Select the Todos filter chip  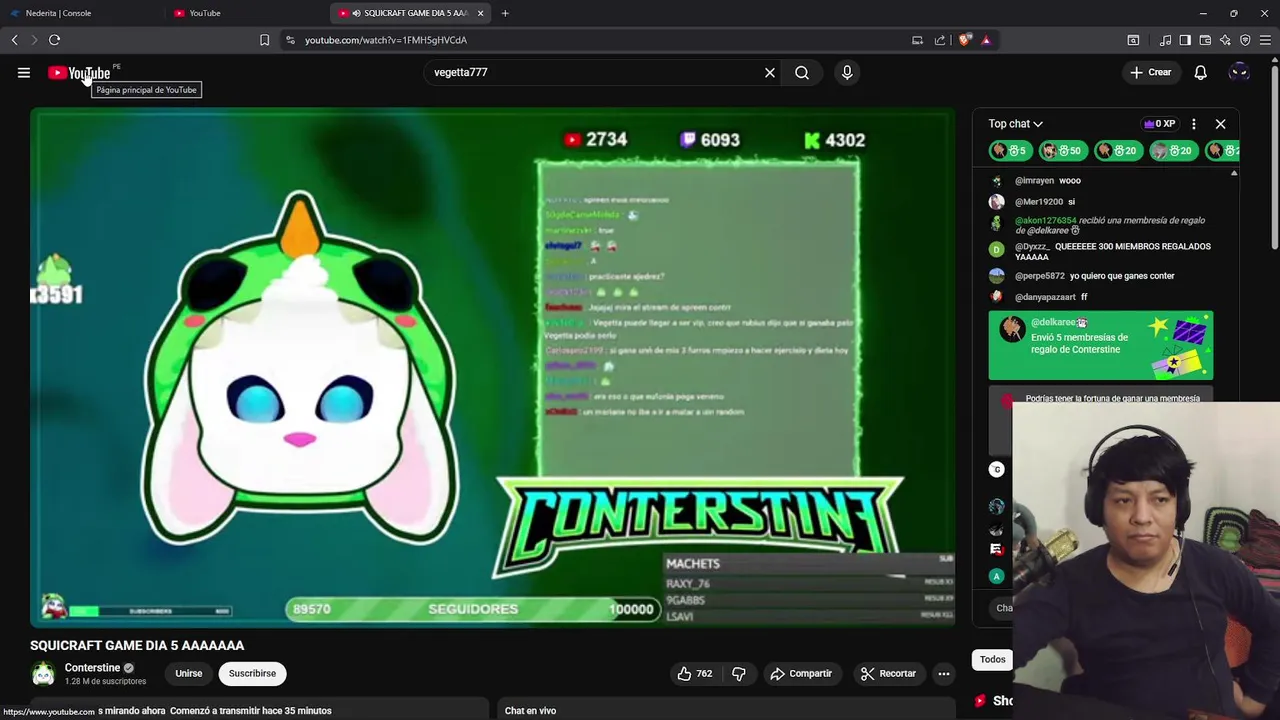pos(993,659)
